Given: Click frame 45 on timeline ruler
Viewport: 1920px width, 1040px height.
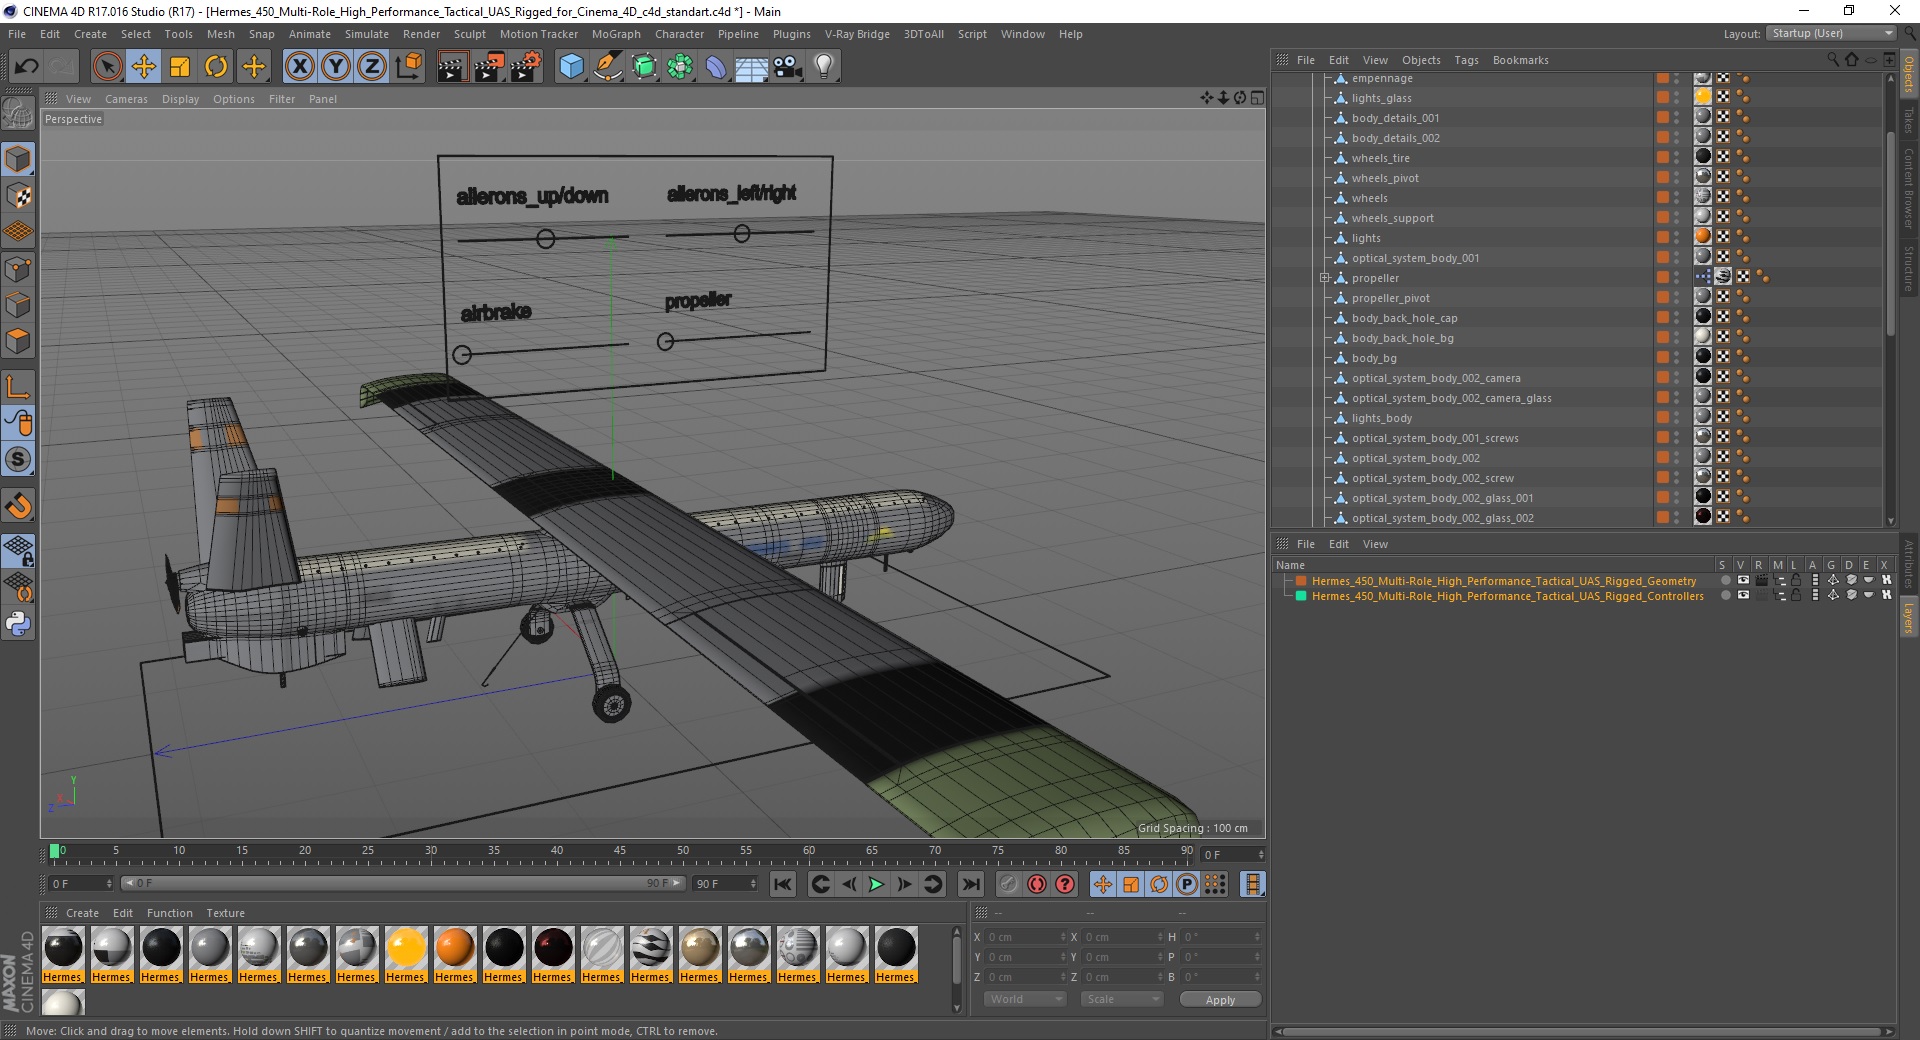Looking at the screenshot, I should click(620, 853).
